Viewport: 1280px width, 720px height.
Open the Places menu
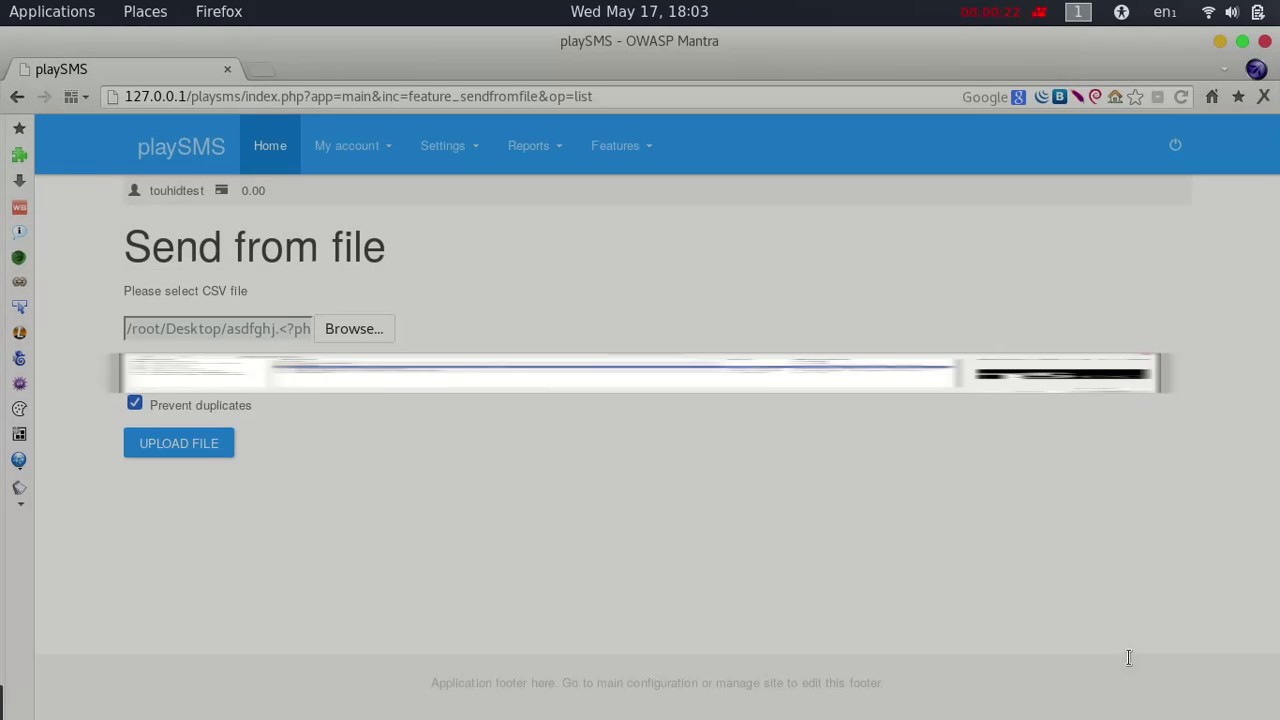[145, 12]
